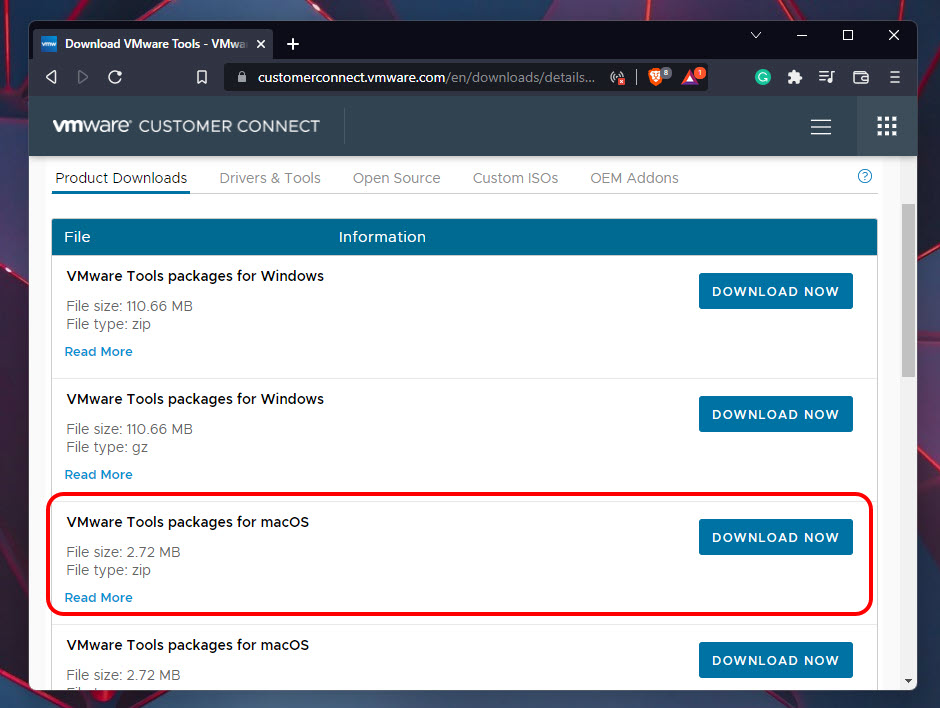Image resolution: width=940 pixels, height=708 pixels.
Task: Open a new browser tab
Action: [x=293, y=44]
